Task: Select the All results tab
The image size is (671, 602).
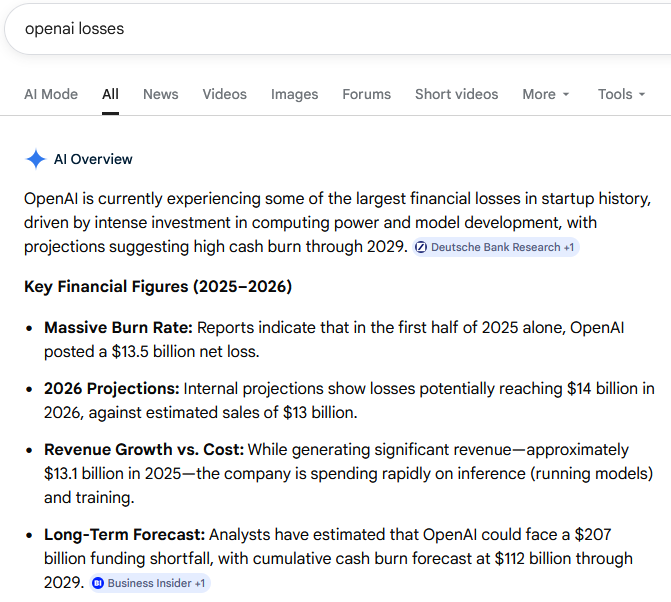Action: click(110, 94)
